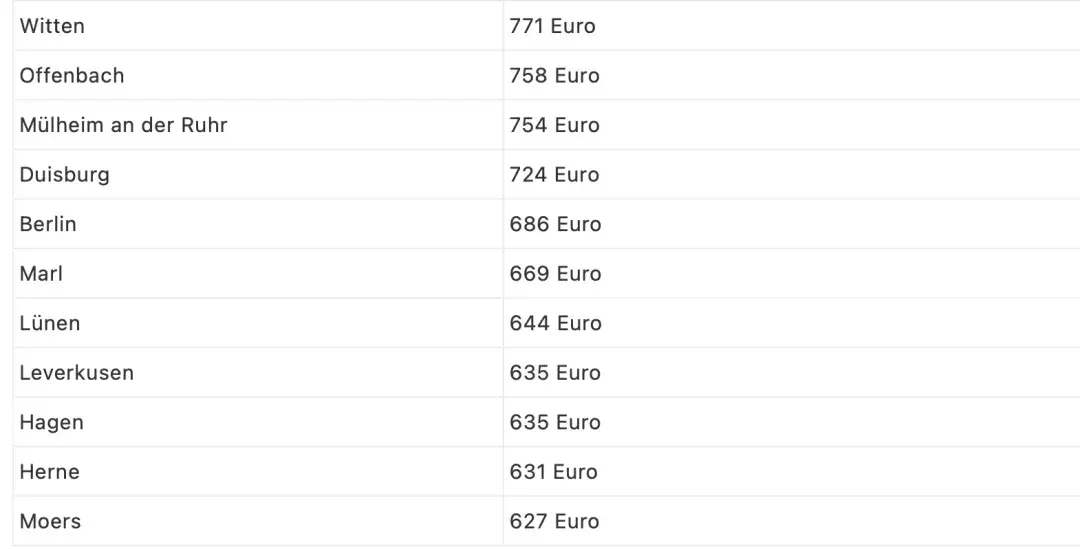Screen dimensions: 1080x549
Task: Click the Hagen city cell
Action: click(52, 422)
